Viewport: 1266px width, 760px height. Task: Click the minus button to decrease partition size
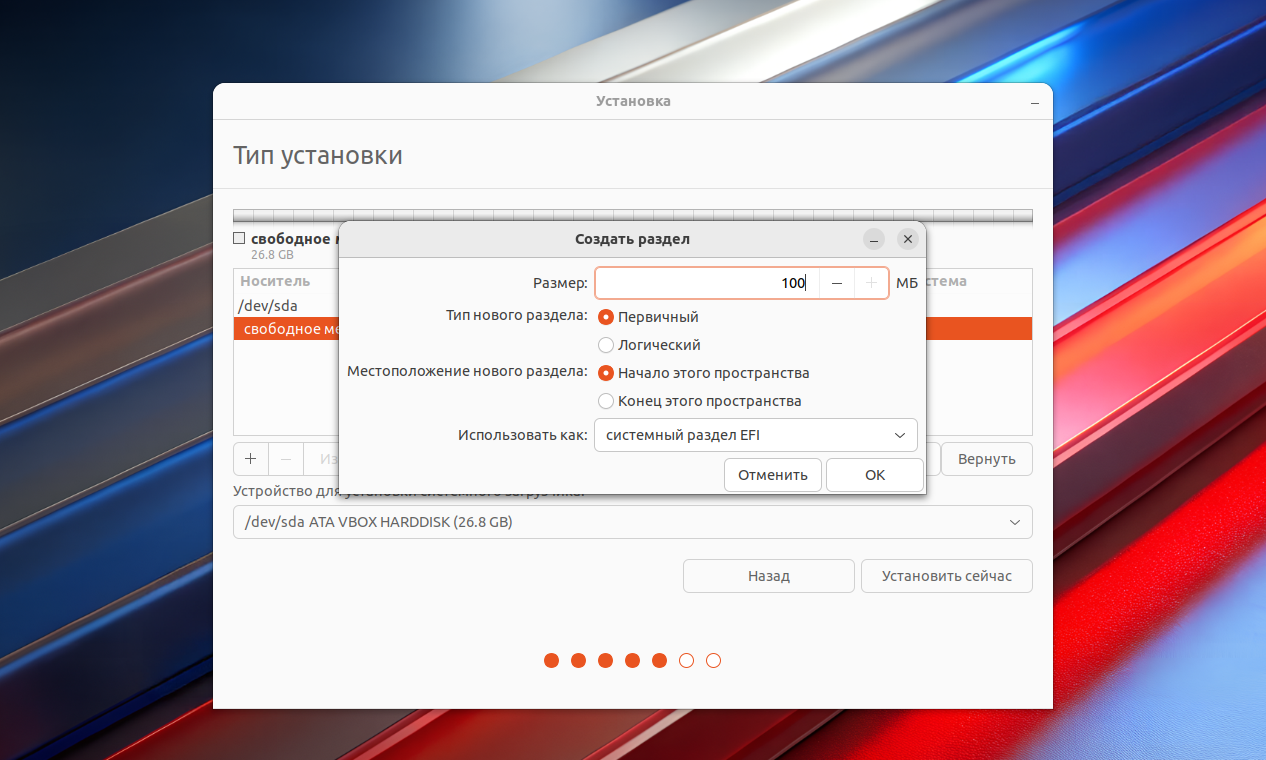coord(837,283)
